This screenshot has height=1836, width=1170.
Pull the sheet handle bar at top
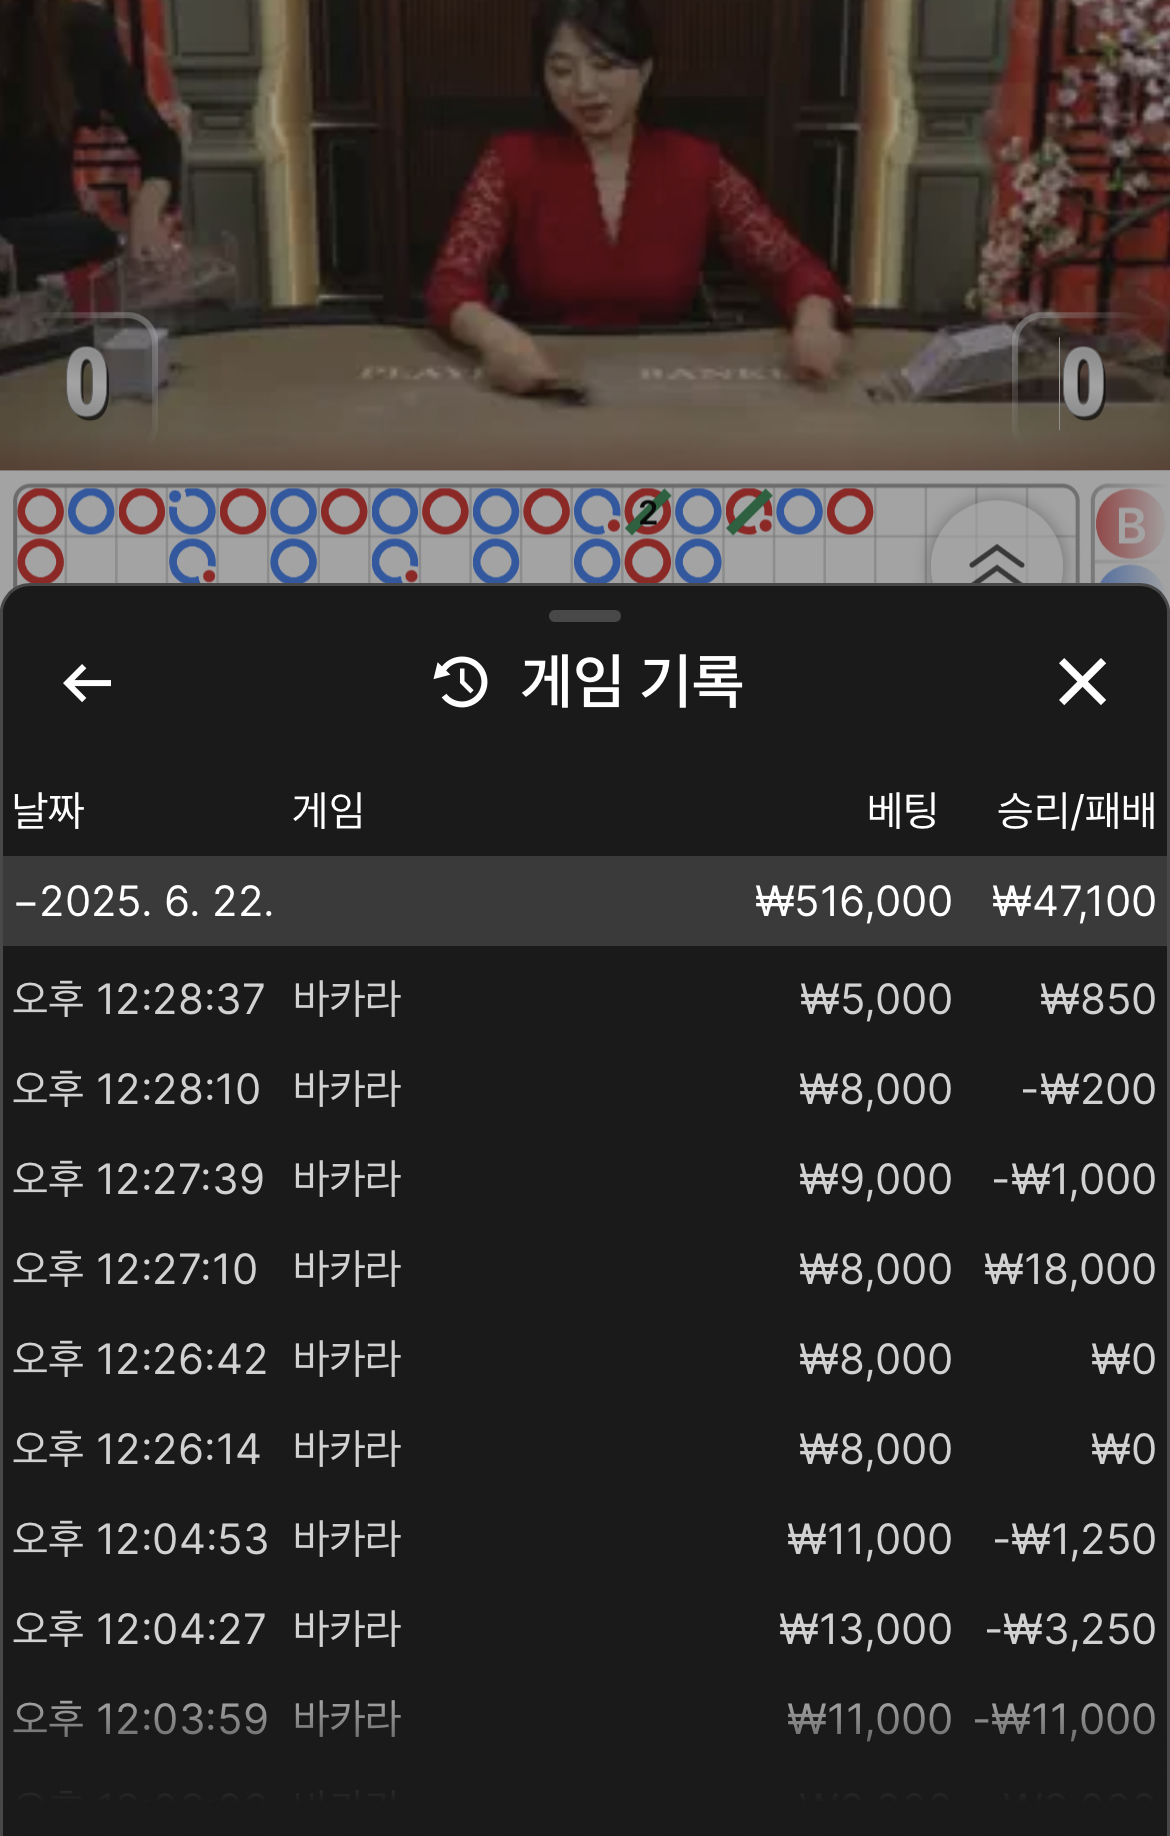click(585, 616)
